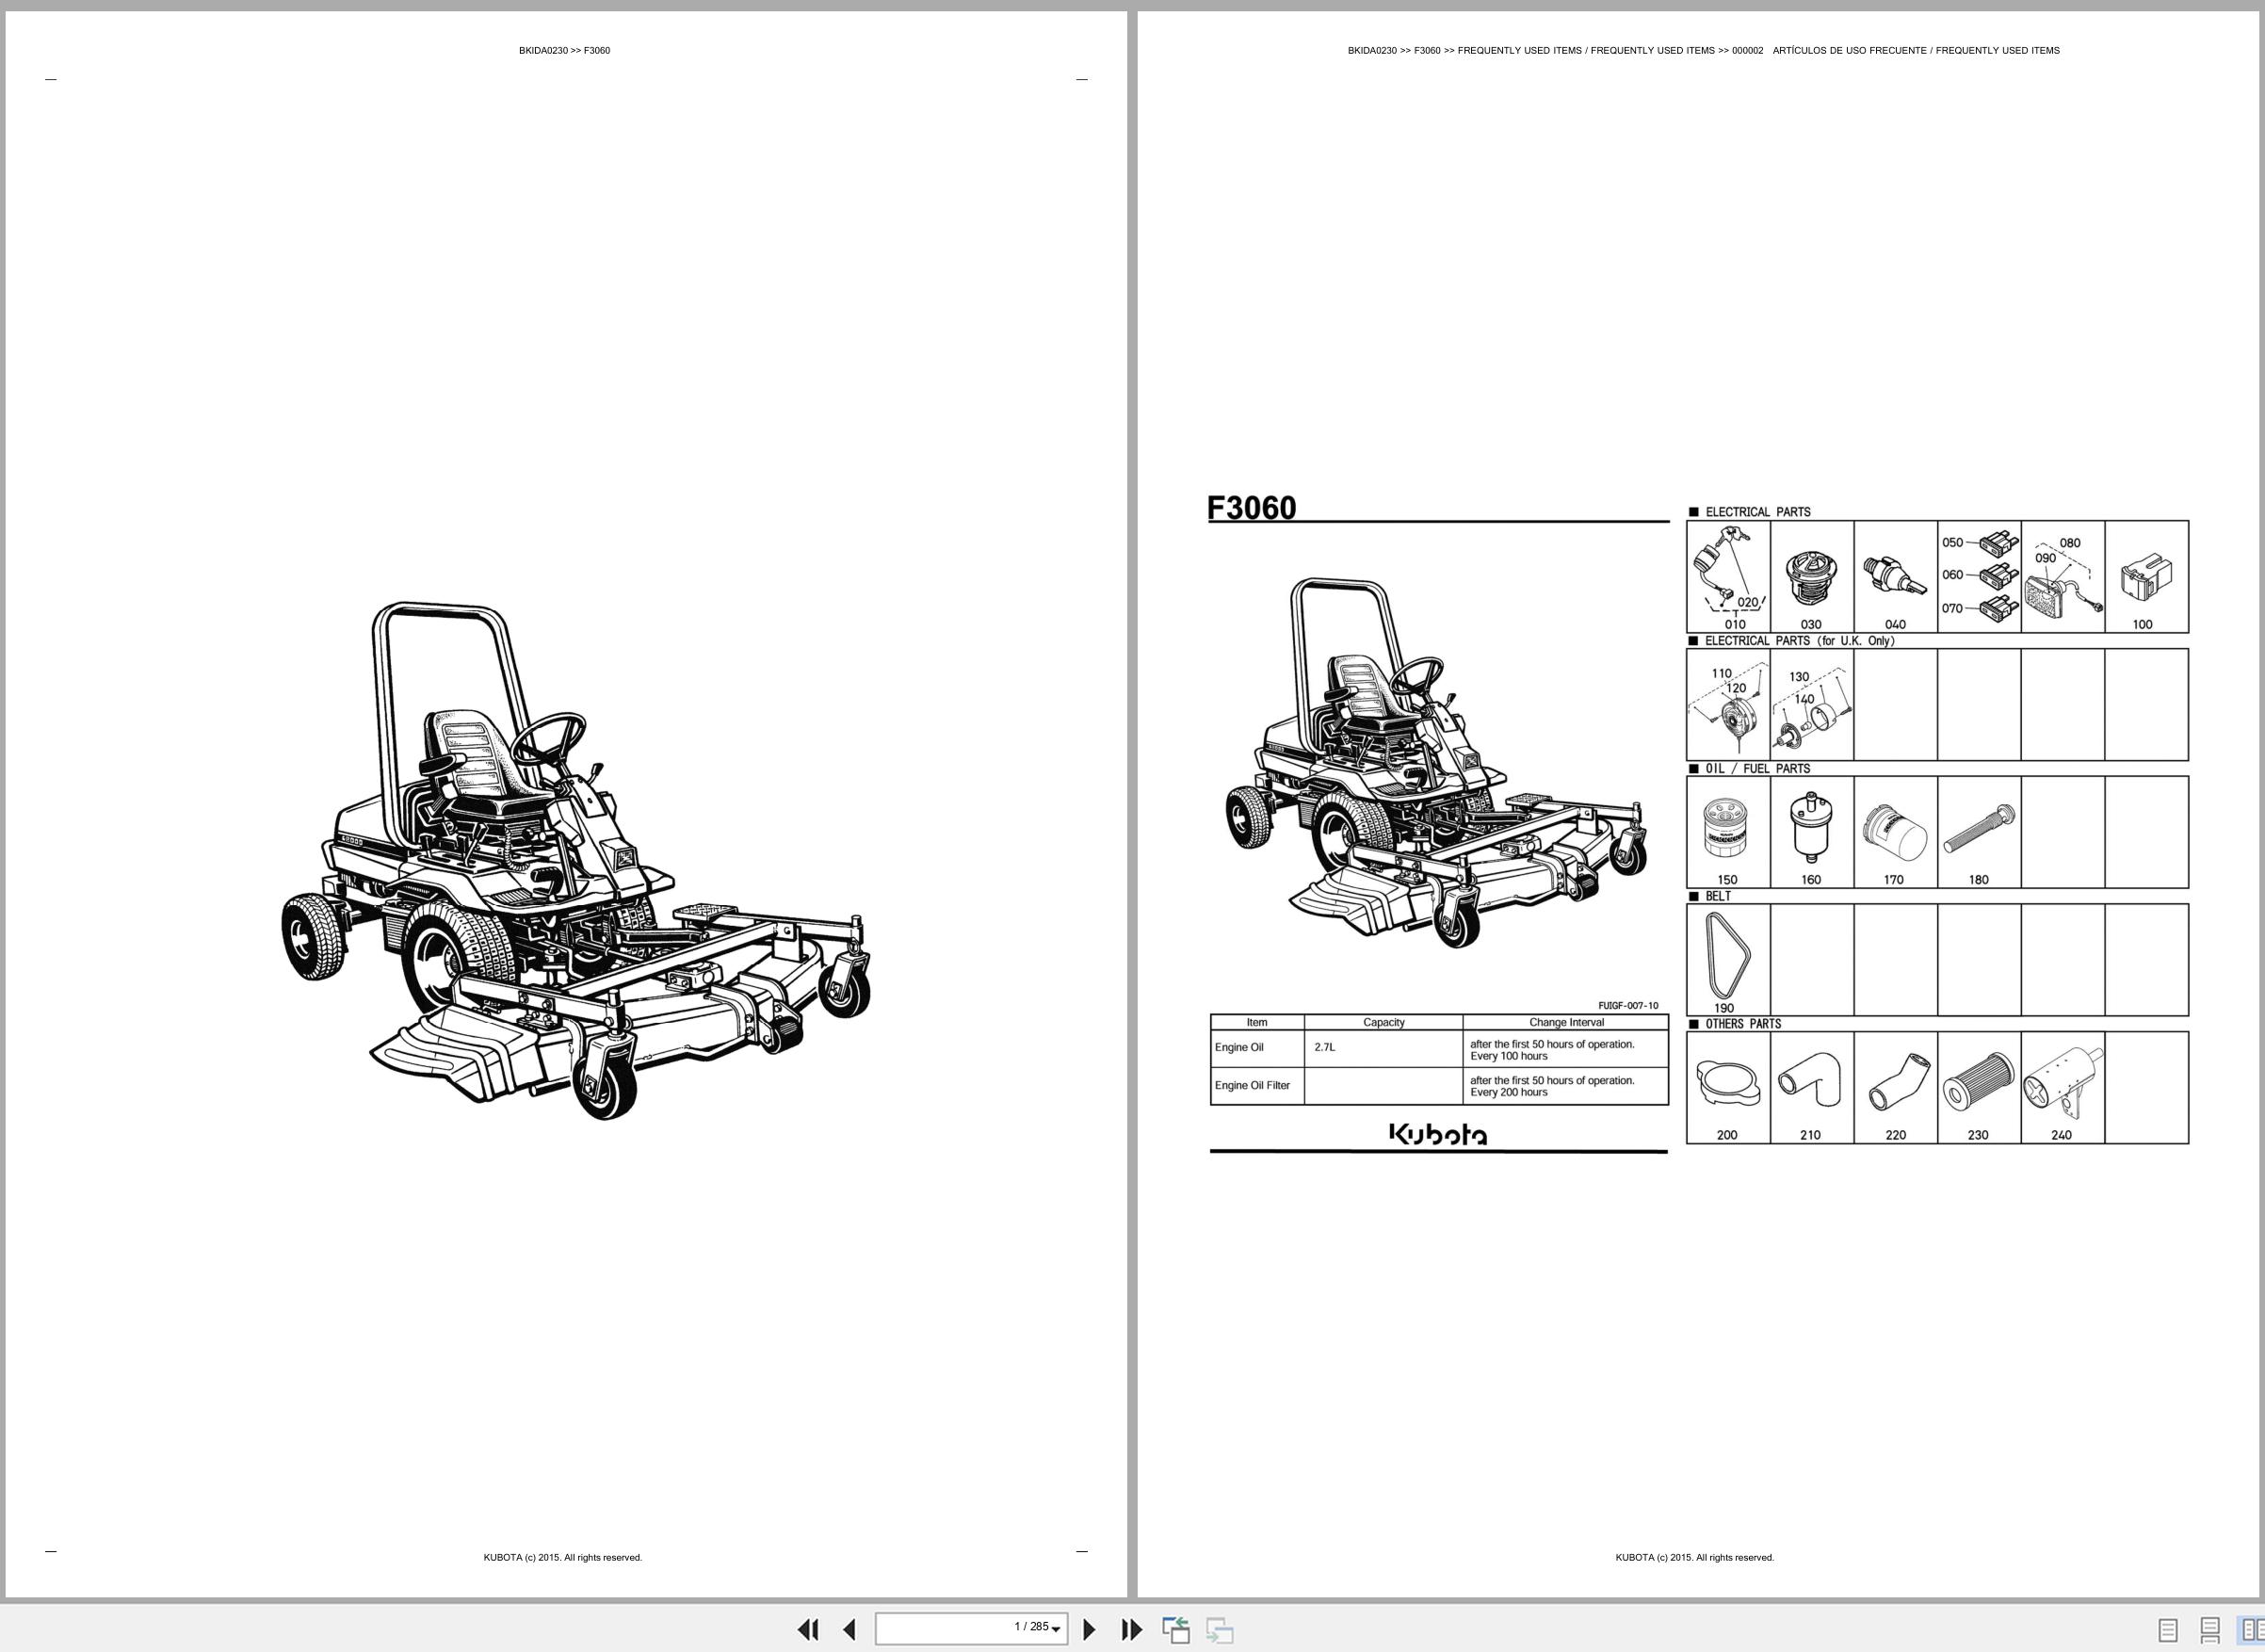
Task: Jump to the last page
Action: (1131, 1629)
